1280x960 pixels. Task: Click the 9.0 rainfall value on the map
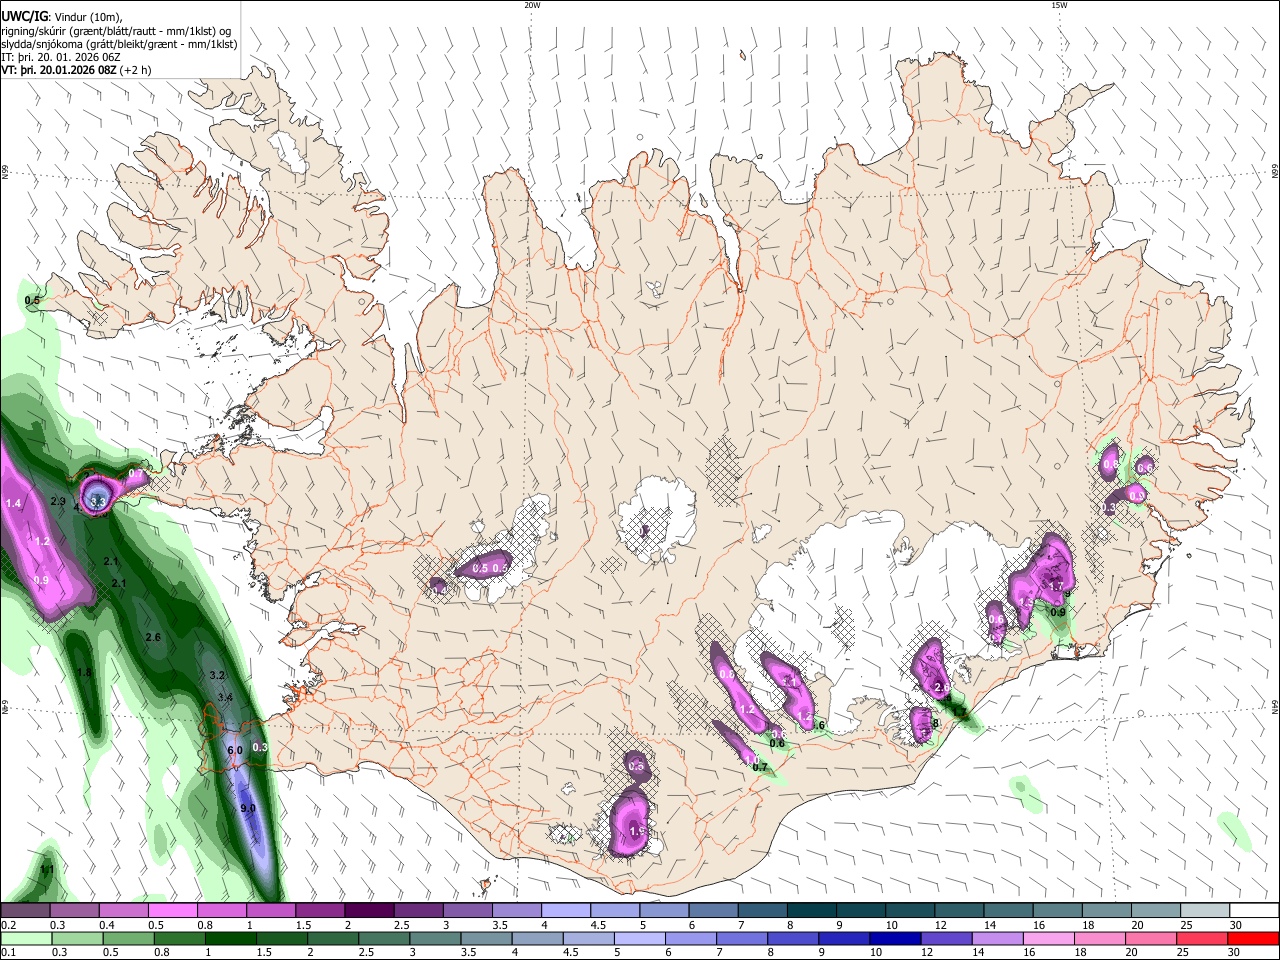click(248, 808)
